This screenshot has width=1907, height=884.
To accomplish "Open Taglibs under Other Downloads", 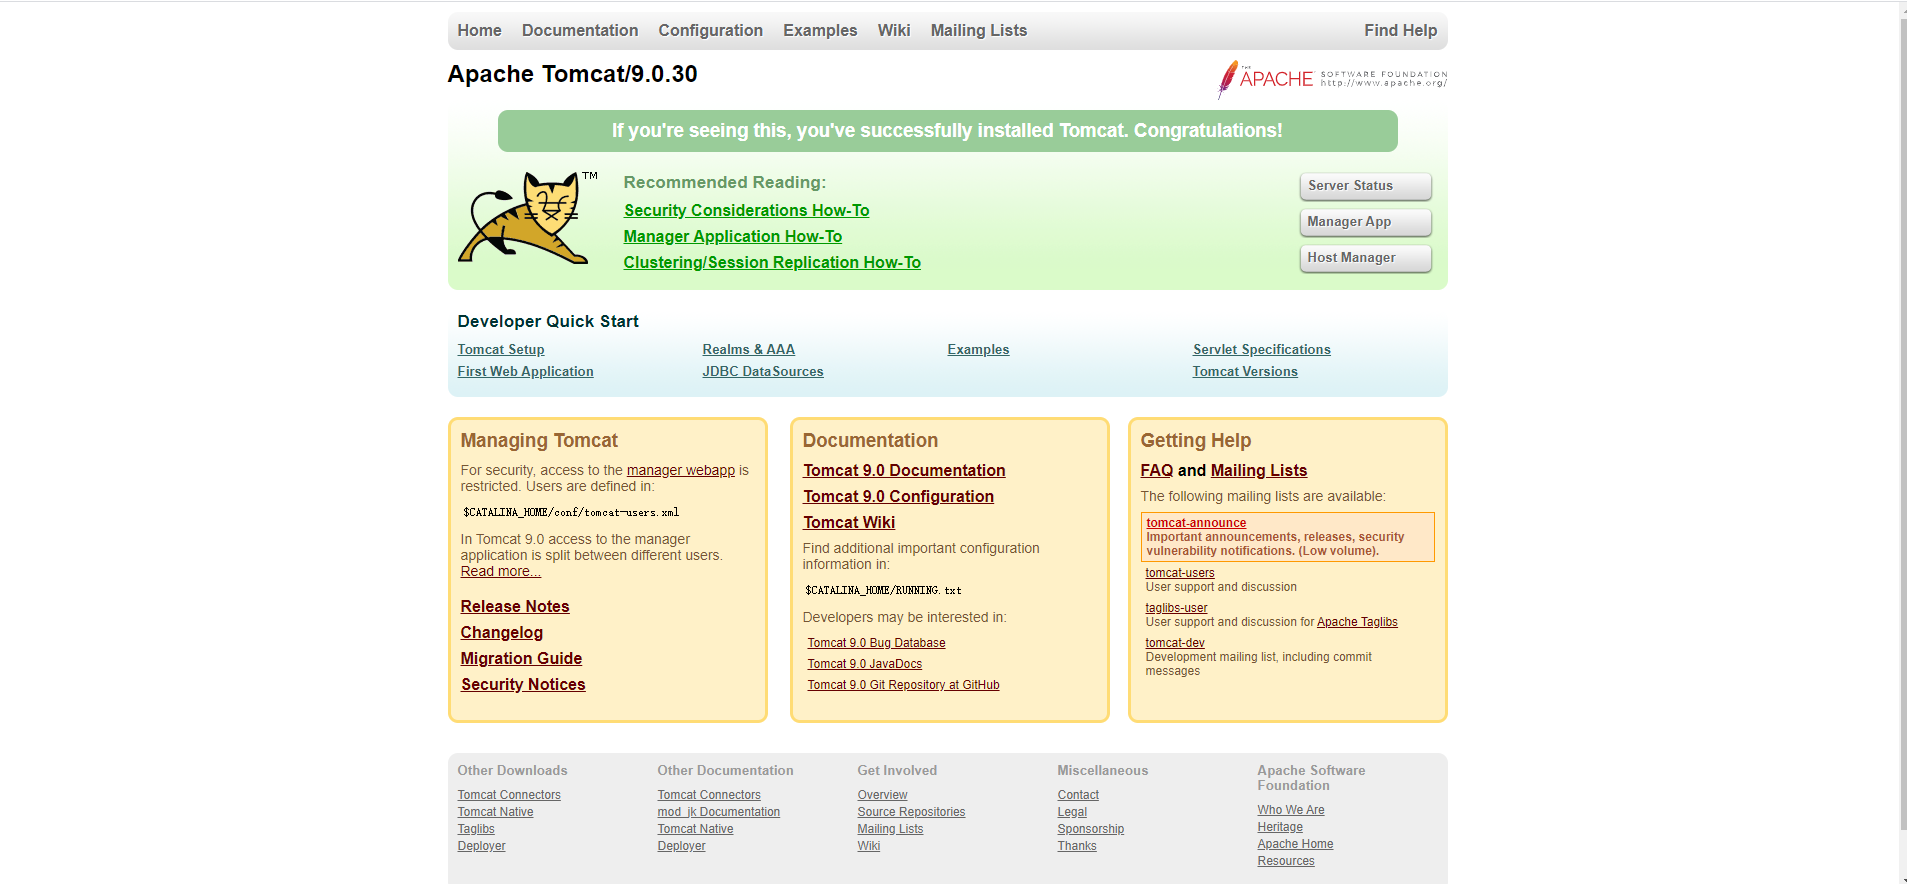I will click(x=476, y=829).
